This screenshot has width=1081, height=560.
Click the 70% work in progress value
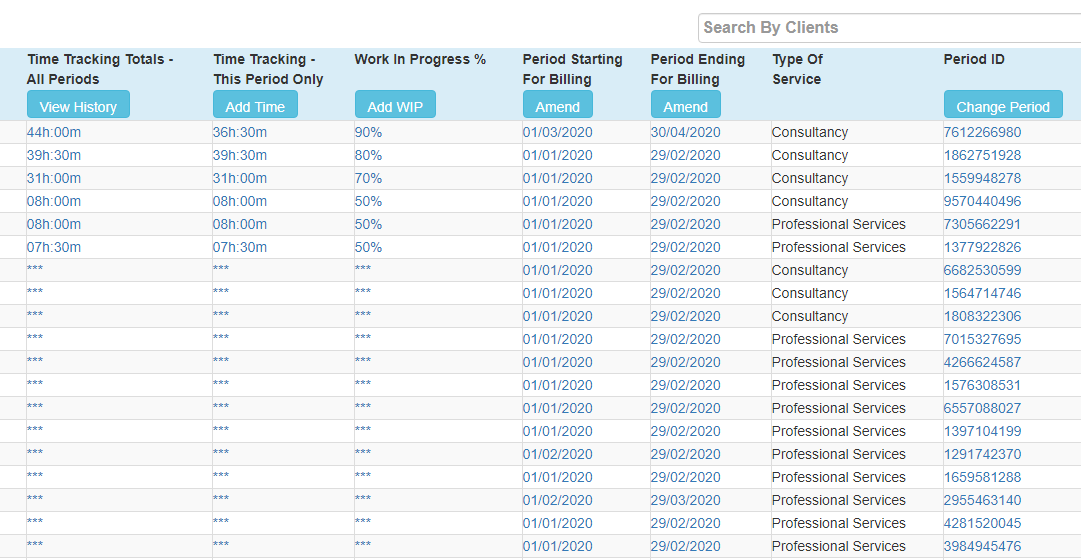coord(368,178)
